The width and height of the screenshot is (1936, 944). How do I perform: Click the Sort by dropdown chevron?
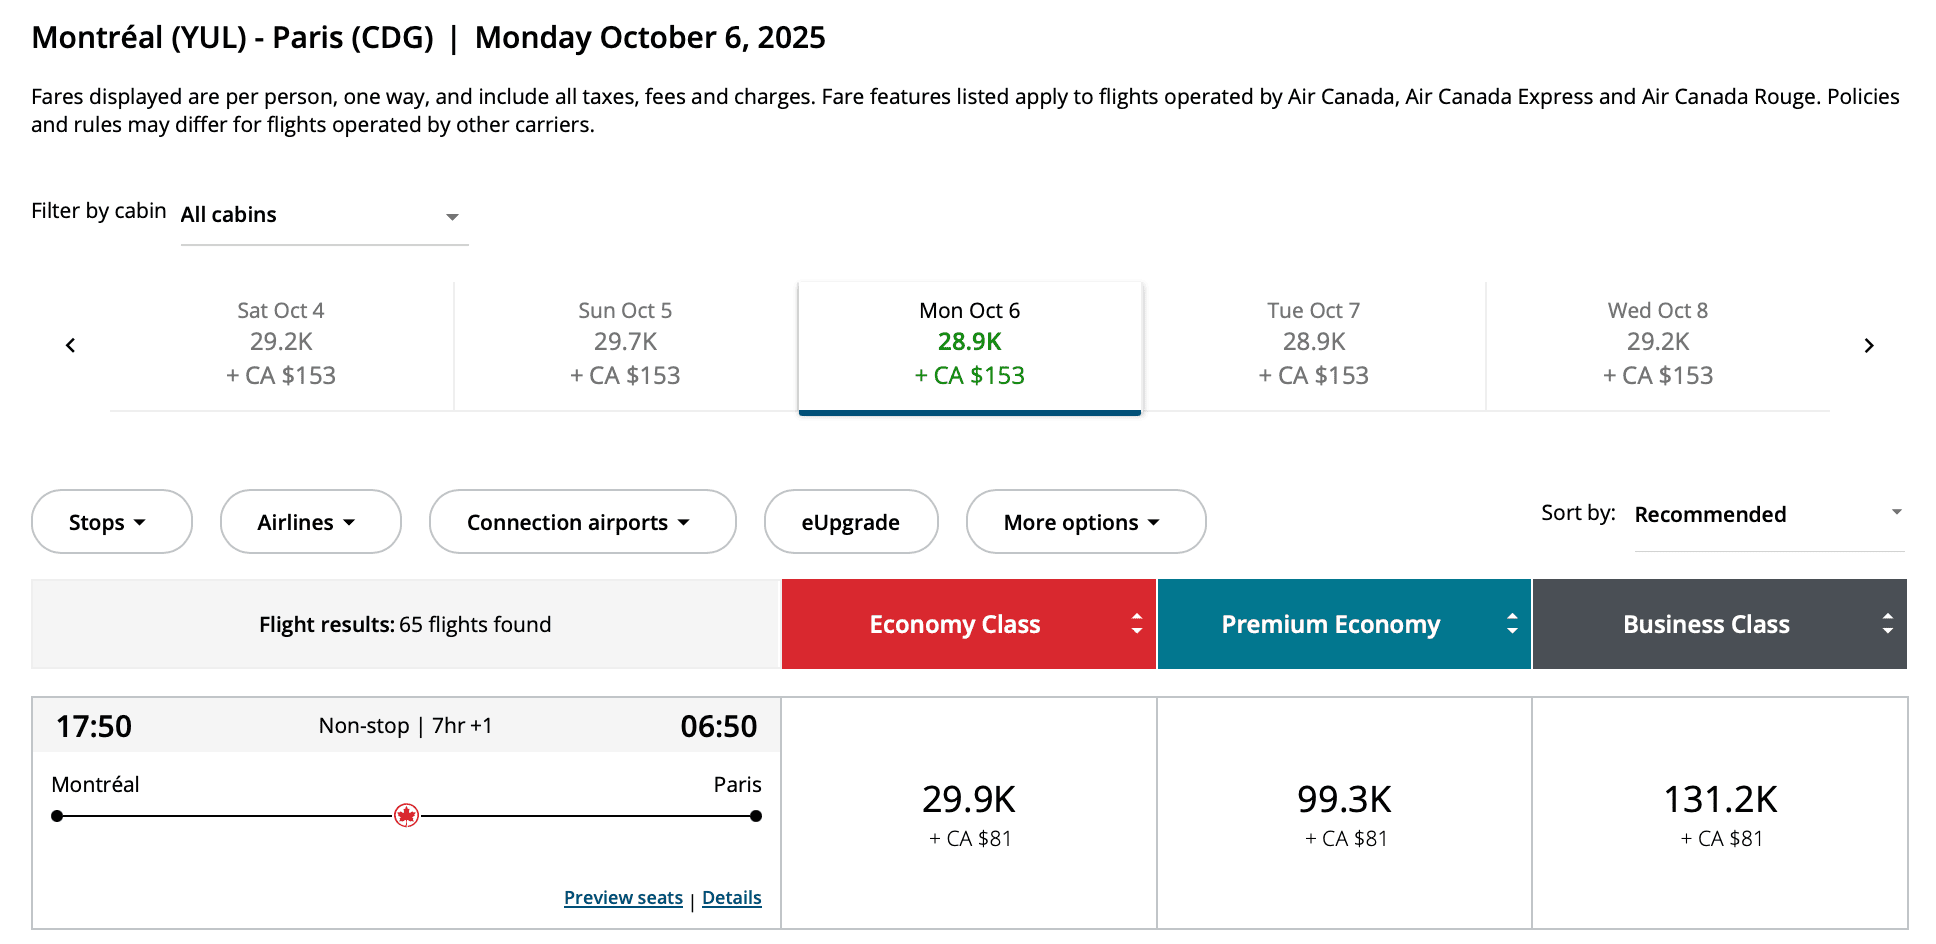1897,512
